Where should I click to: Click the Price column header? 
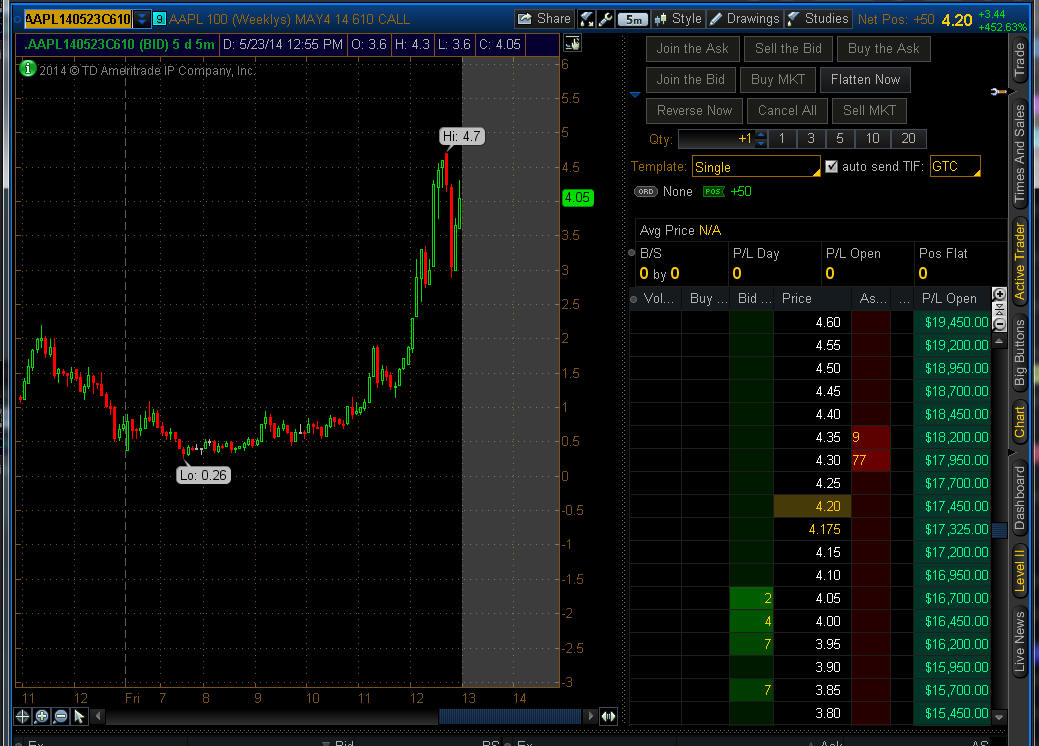click(812, 299)
